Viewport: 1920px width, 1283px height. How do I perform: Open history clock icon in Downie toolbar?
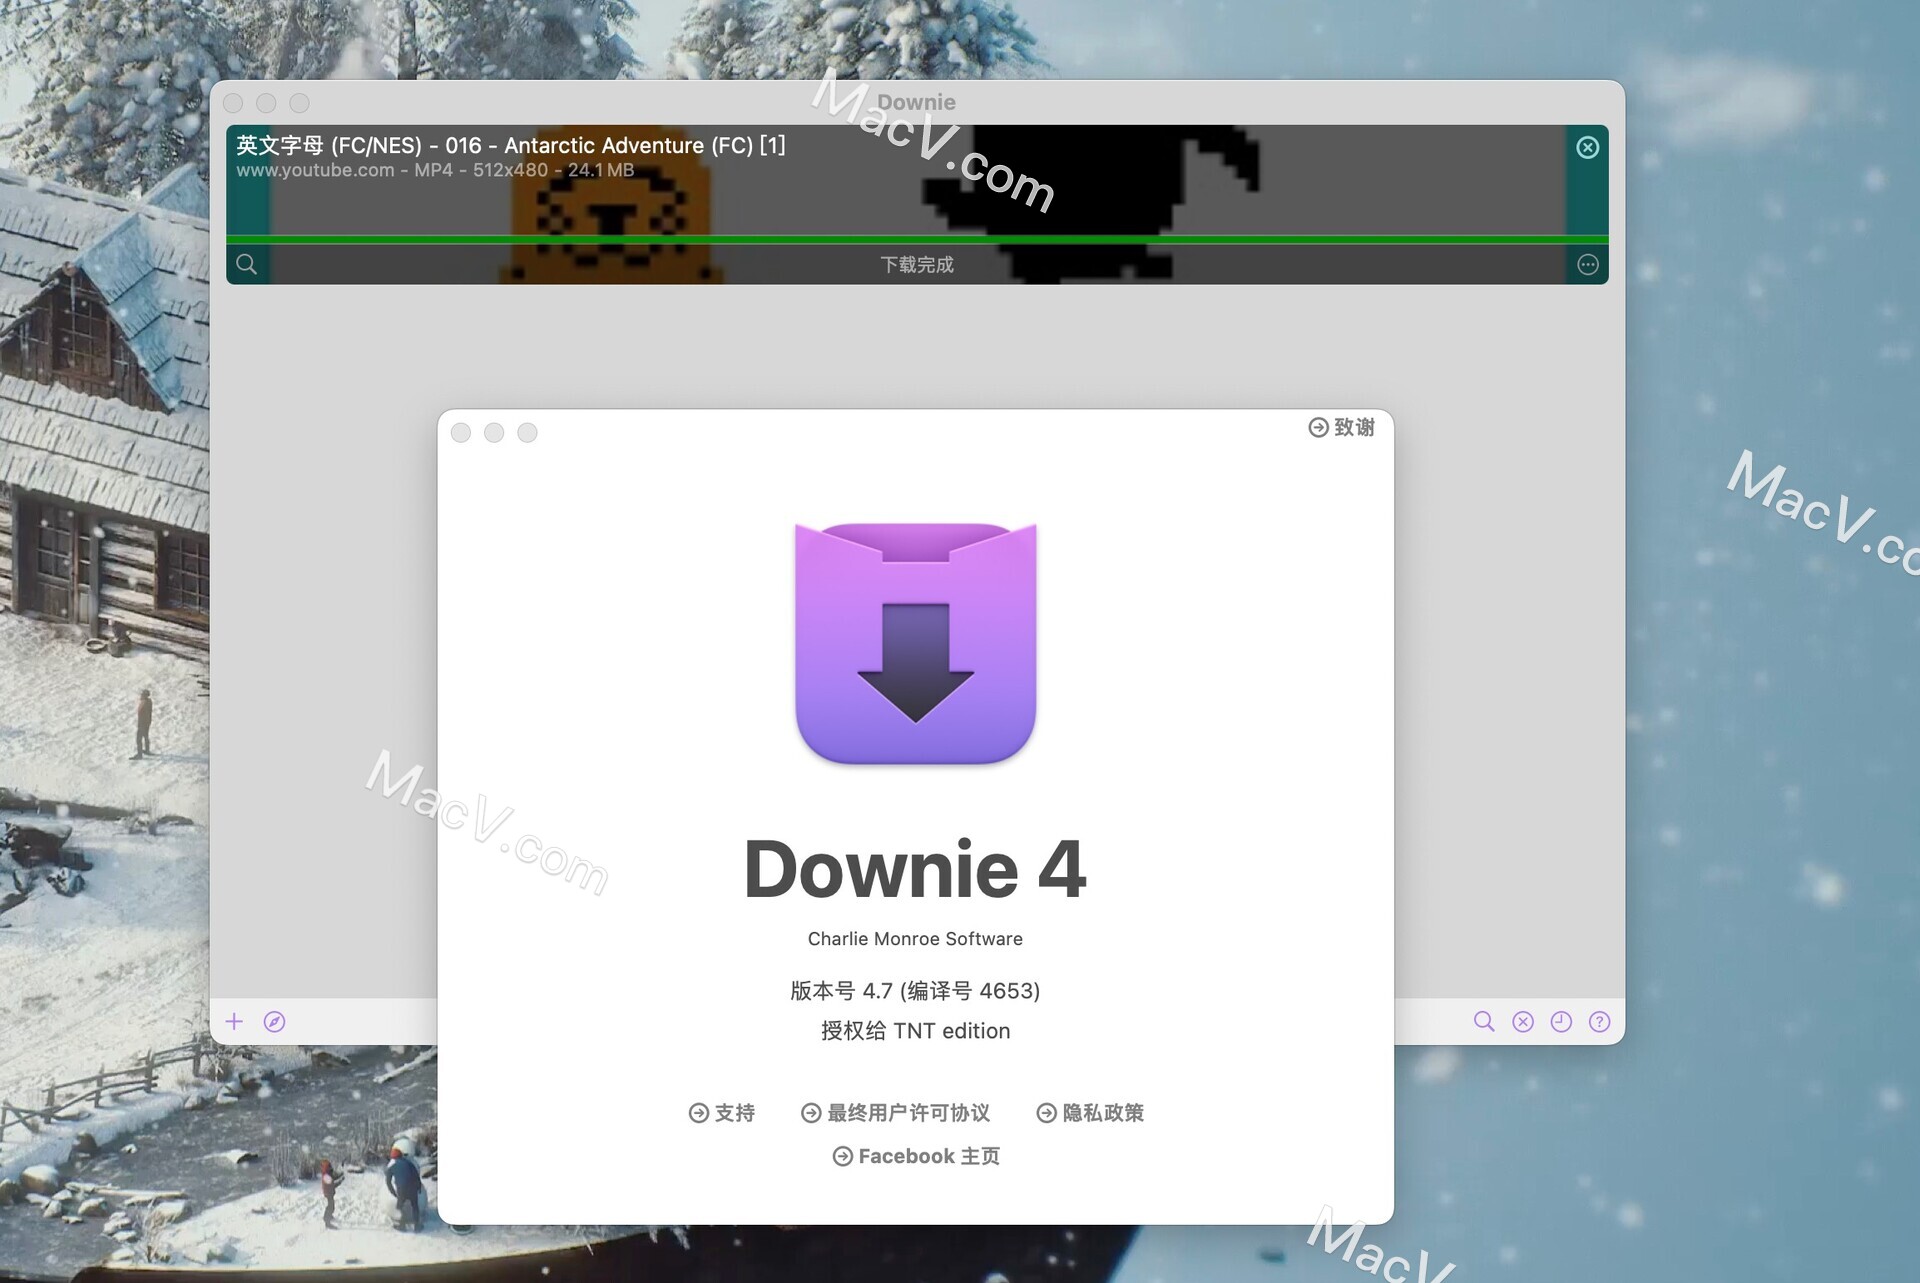coord(1561,1021)
